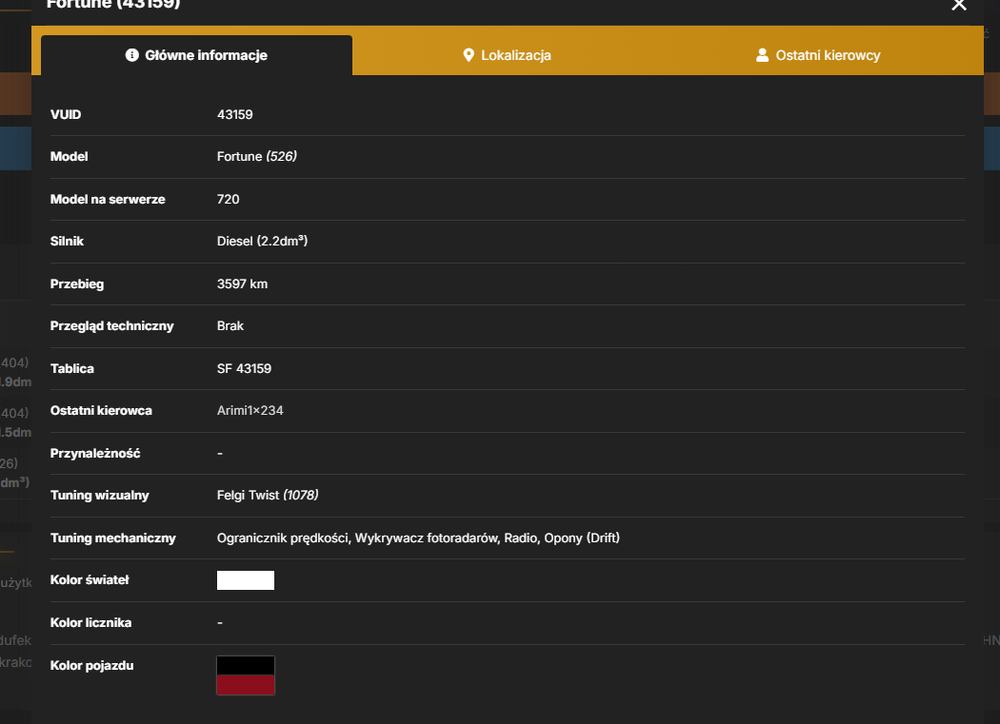Click the person icon beside Ostatni kierowcy
1000x724 pixels.
762,55
